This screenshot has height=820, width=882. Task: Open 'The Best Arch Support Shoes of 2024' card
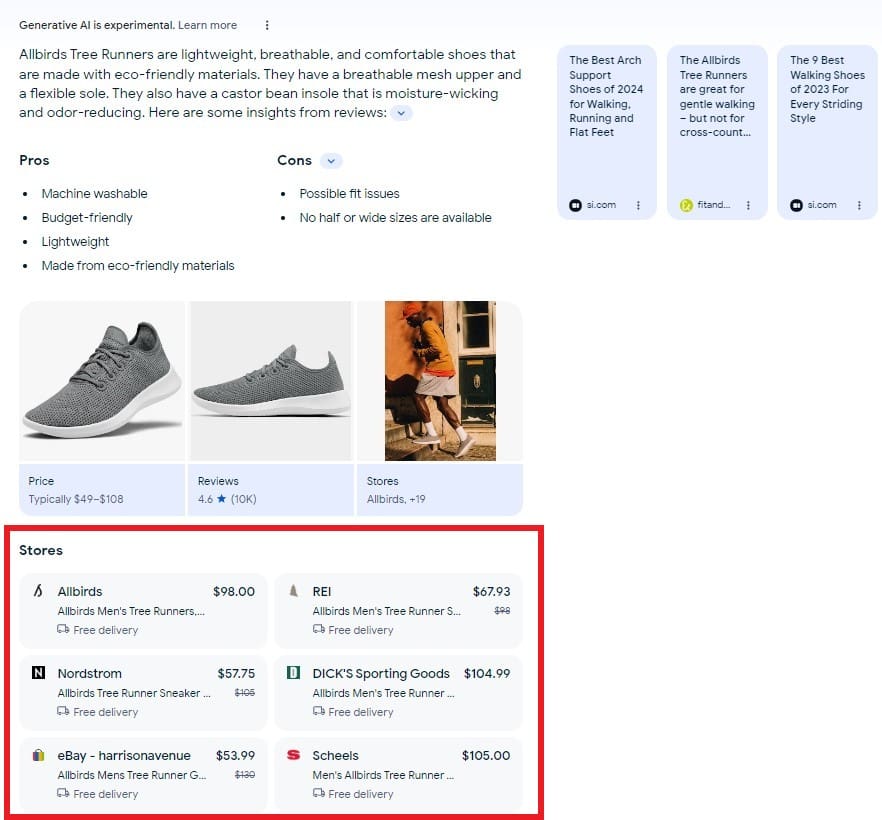[607, 132]
